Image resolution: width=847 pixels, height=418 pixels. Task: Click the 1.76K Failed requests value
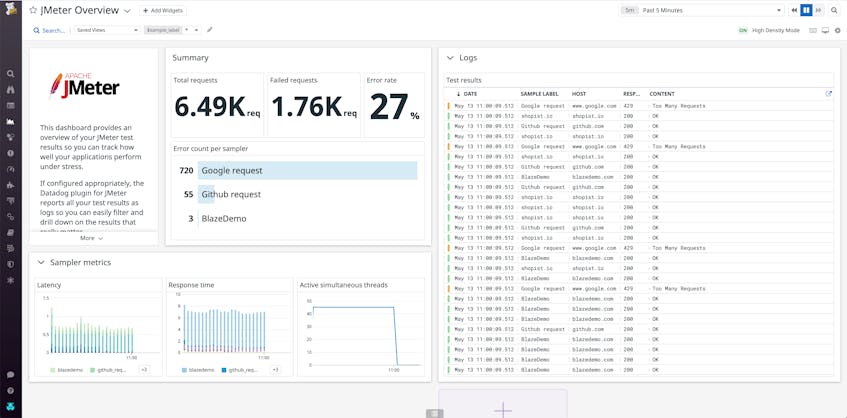[x=314, y=106]
